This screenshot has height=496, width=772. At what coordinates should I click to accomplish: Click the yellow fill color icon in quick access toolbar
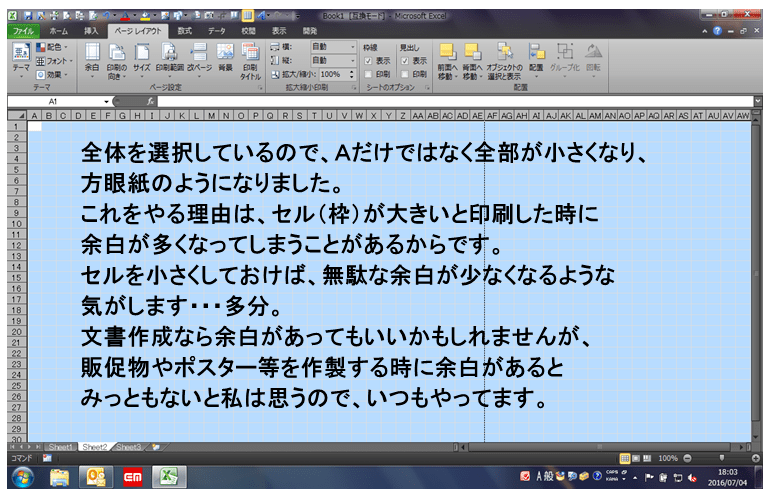coord(145,16)
